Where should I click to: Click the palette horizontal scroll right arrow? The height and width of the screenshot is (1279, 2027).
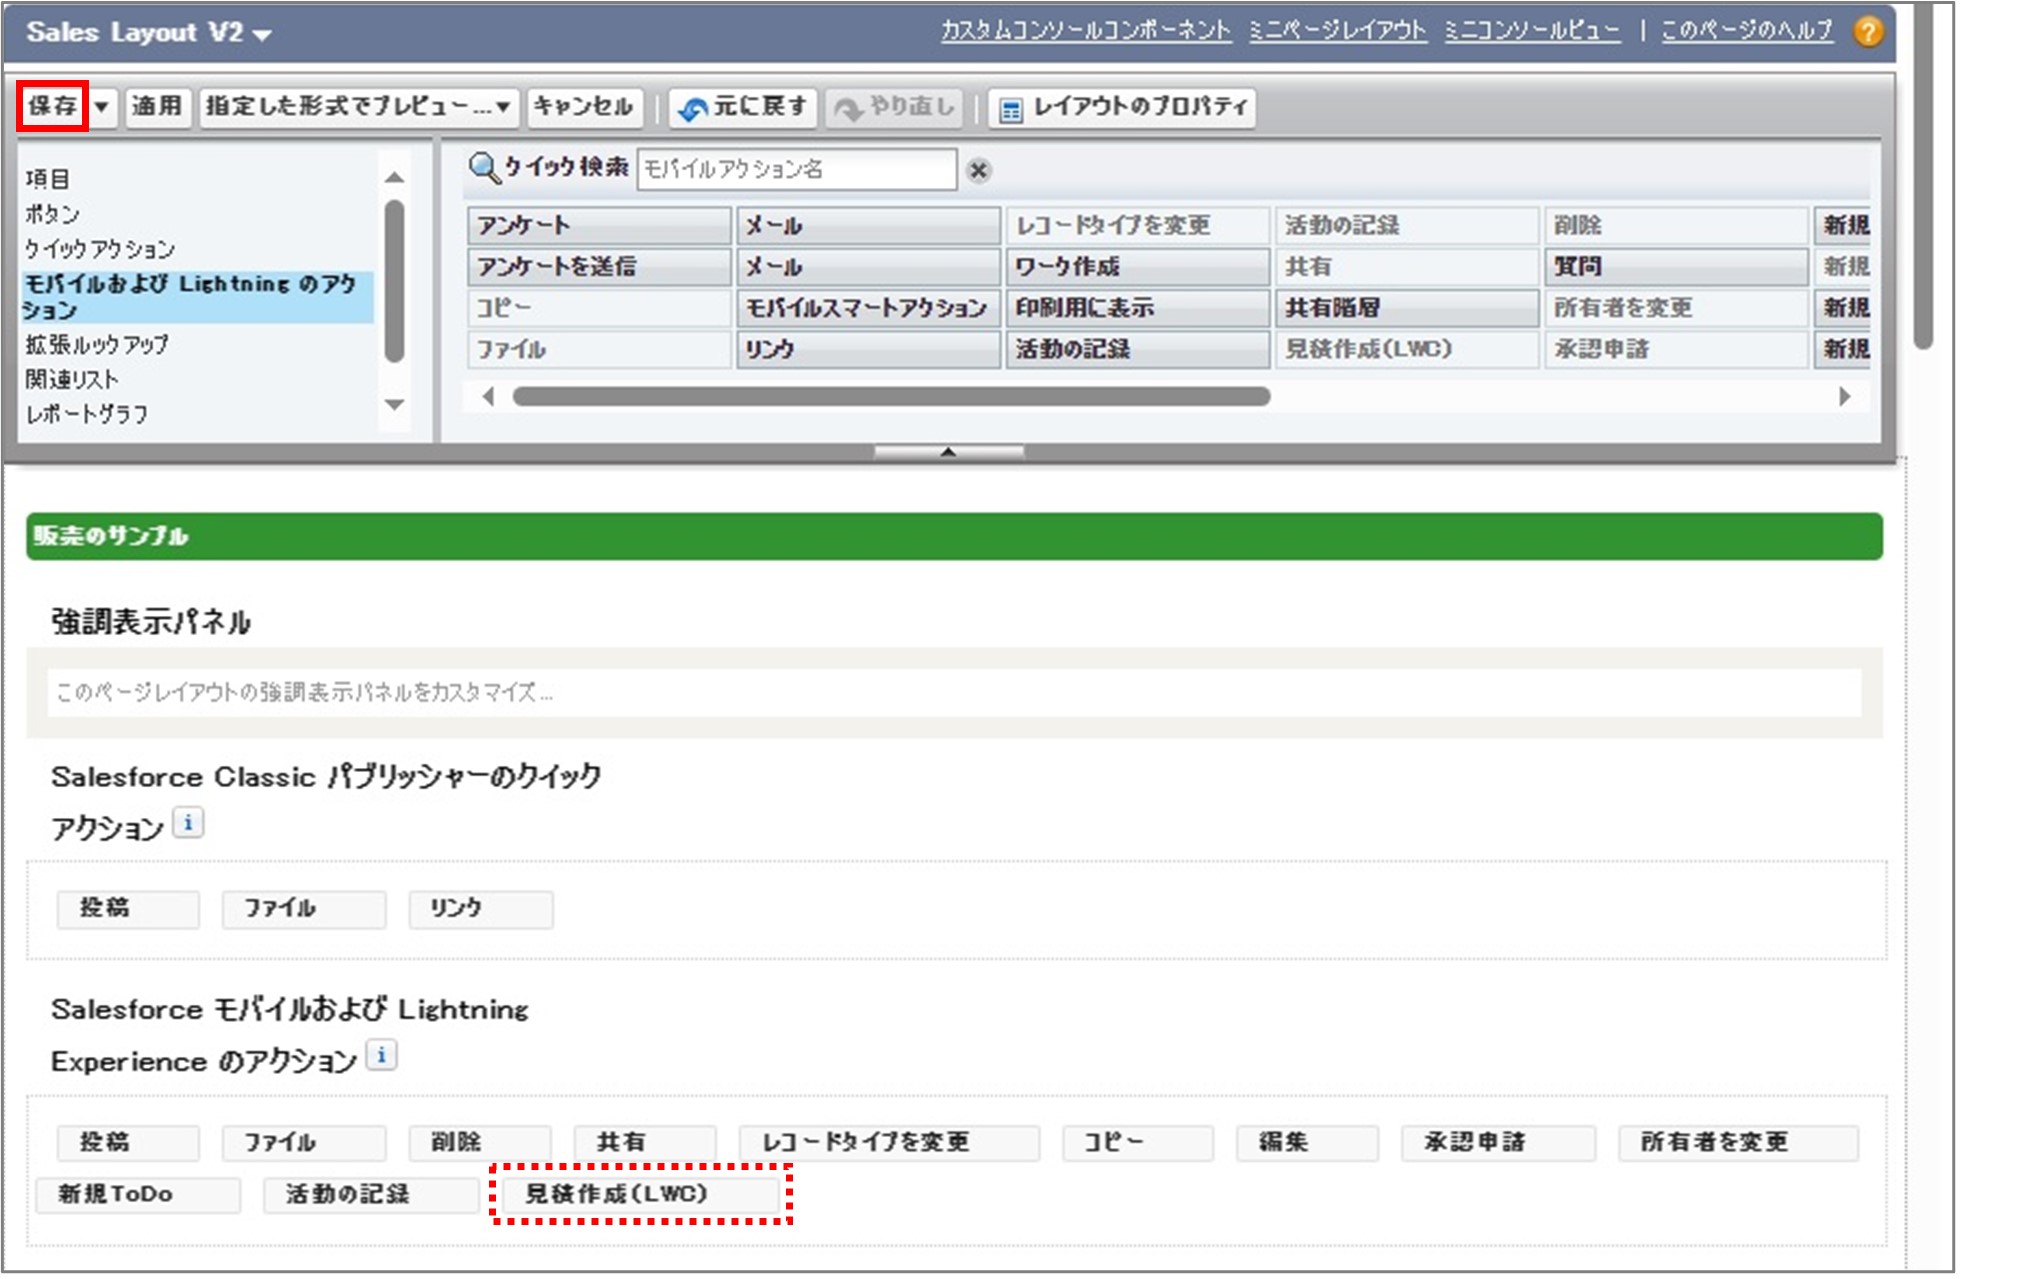(x=1845, y=396)
